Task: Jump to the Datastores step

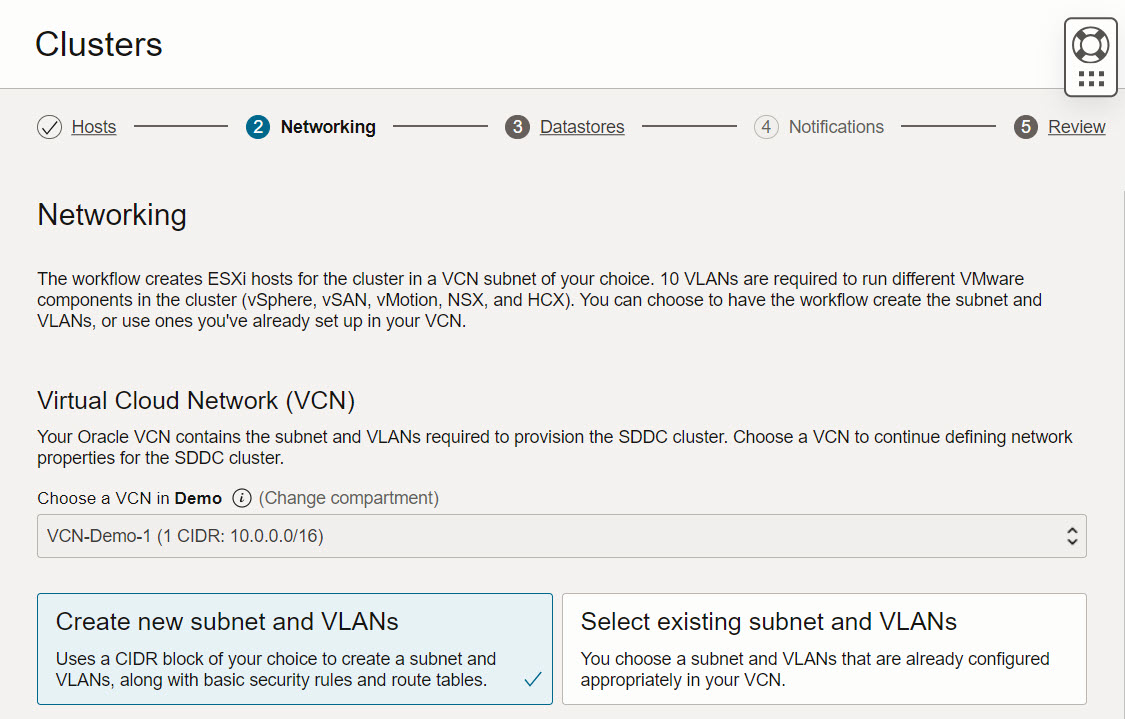Action: [582, 127]
